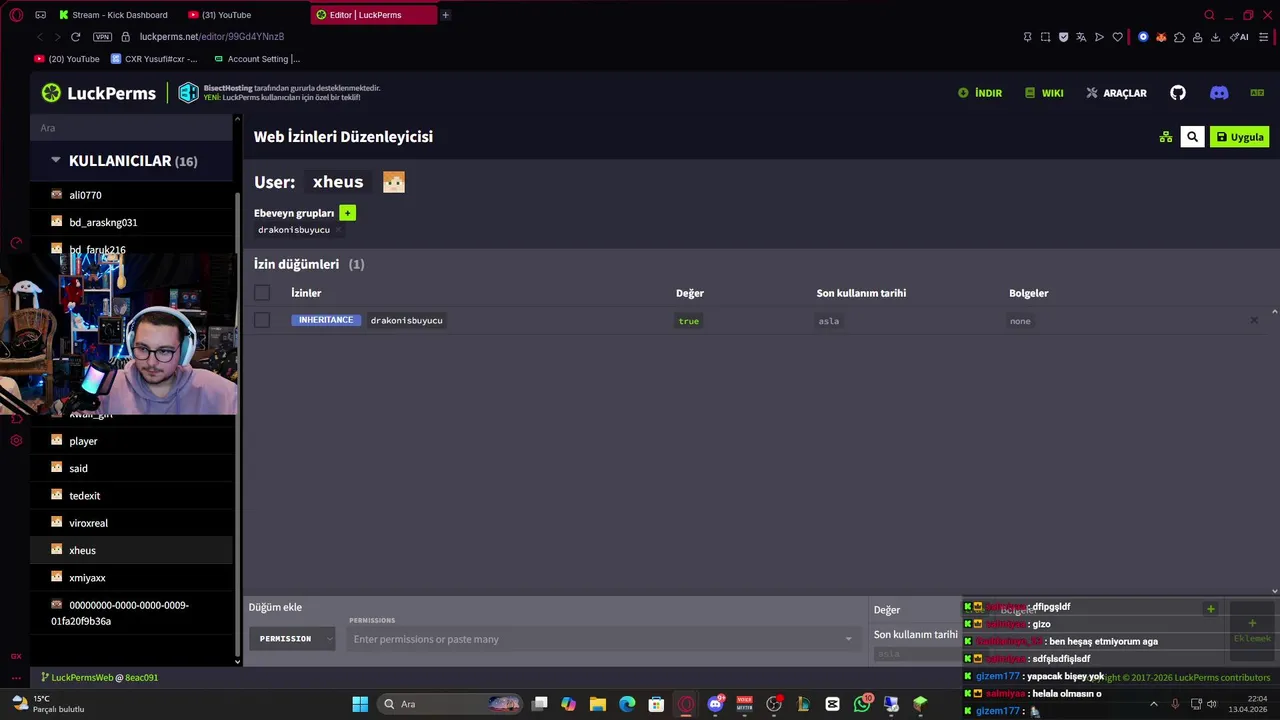Select user xheus in sidebar
This screenshot has width=1280, height=720.
[132, 550]
